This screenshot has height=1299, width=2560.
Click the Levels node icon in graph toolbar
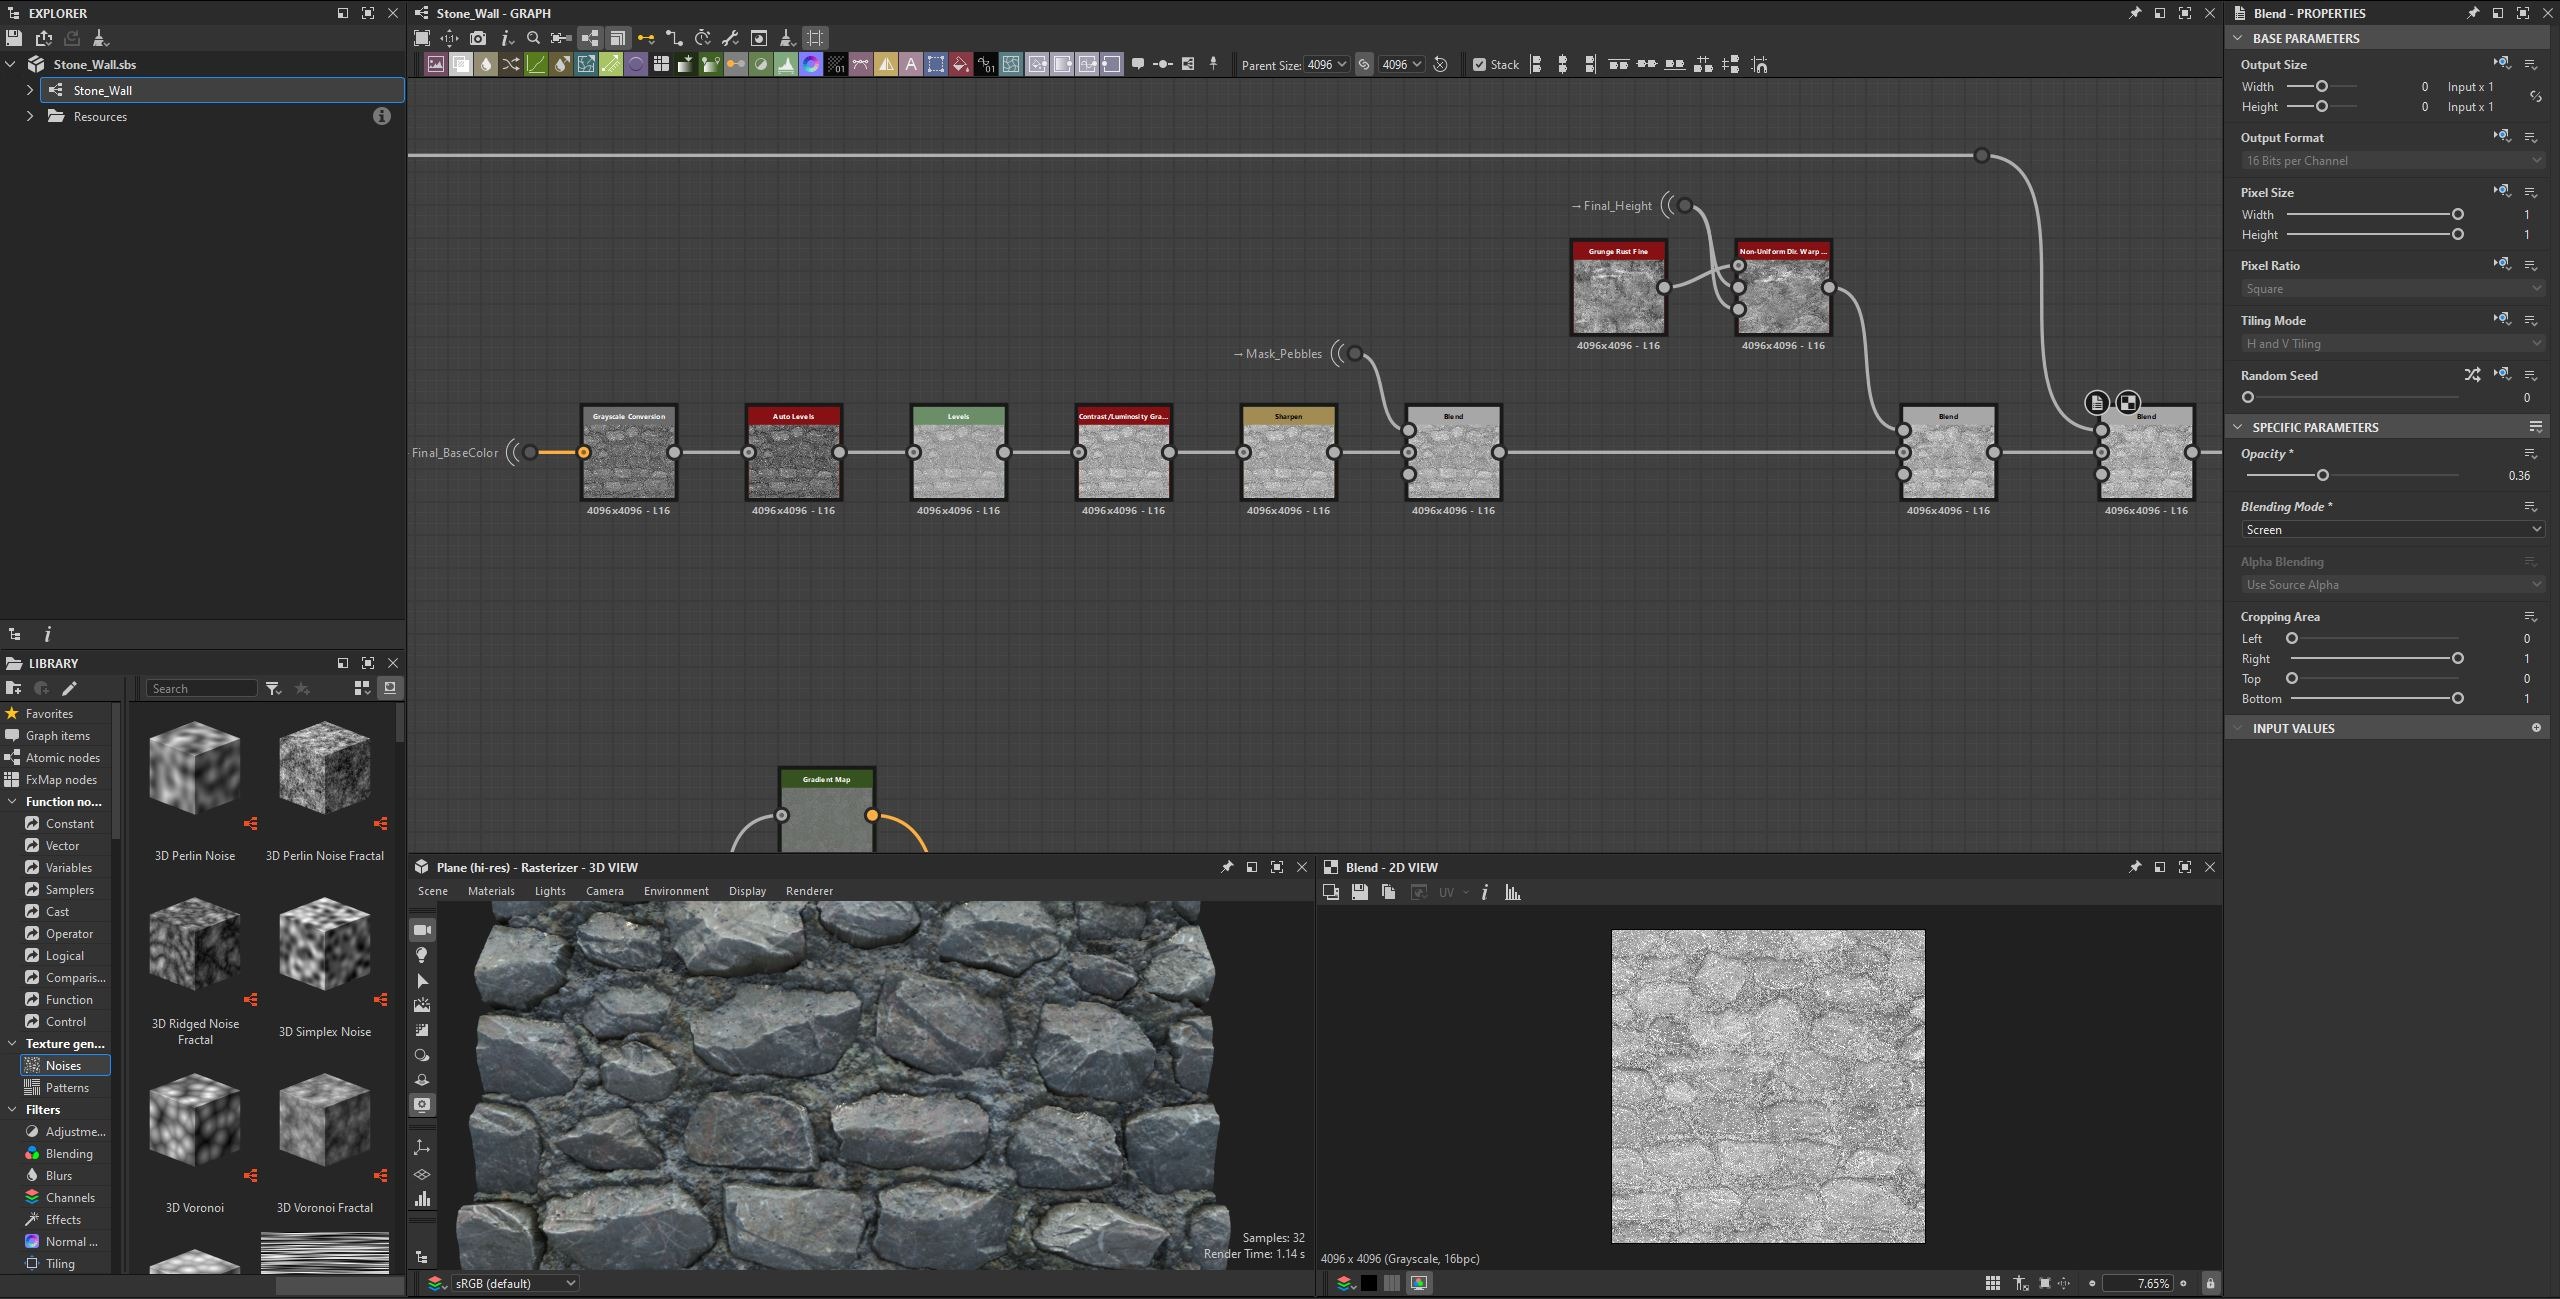(x=786, y=65)
